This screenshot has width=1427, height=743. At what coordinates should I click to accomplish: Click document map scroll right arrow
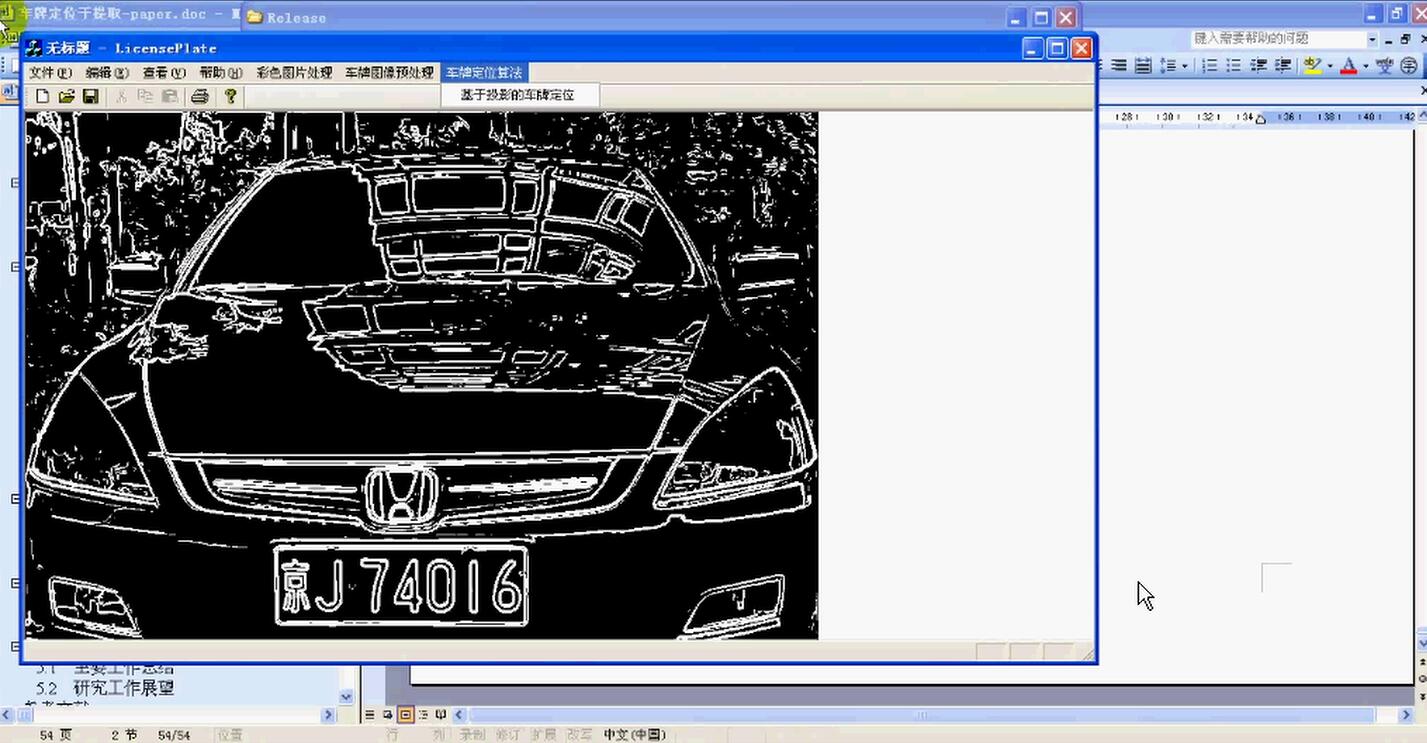click(x=328, y=715)
